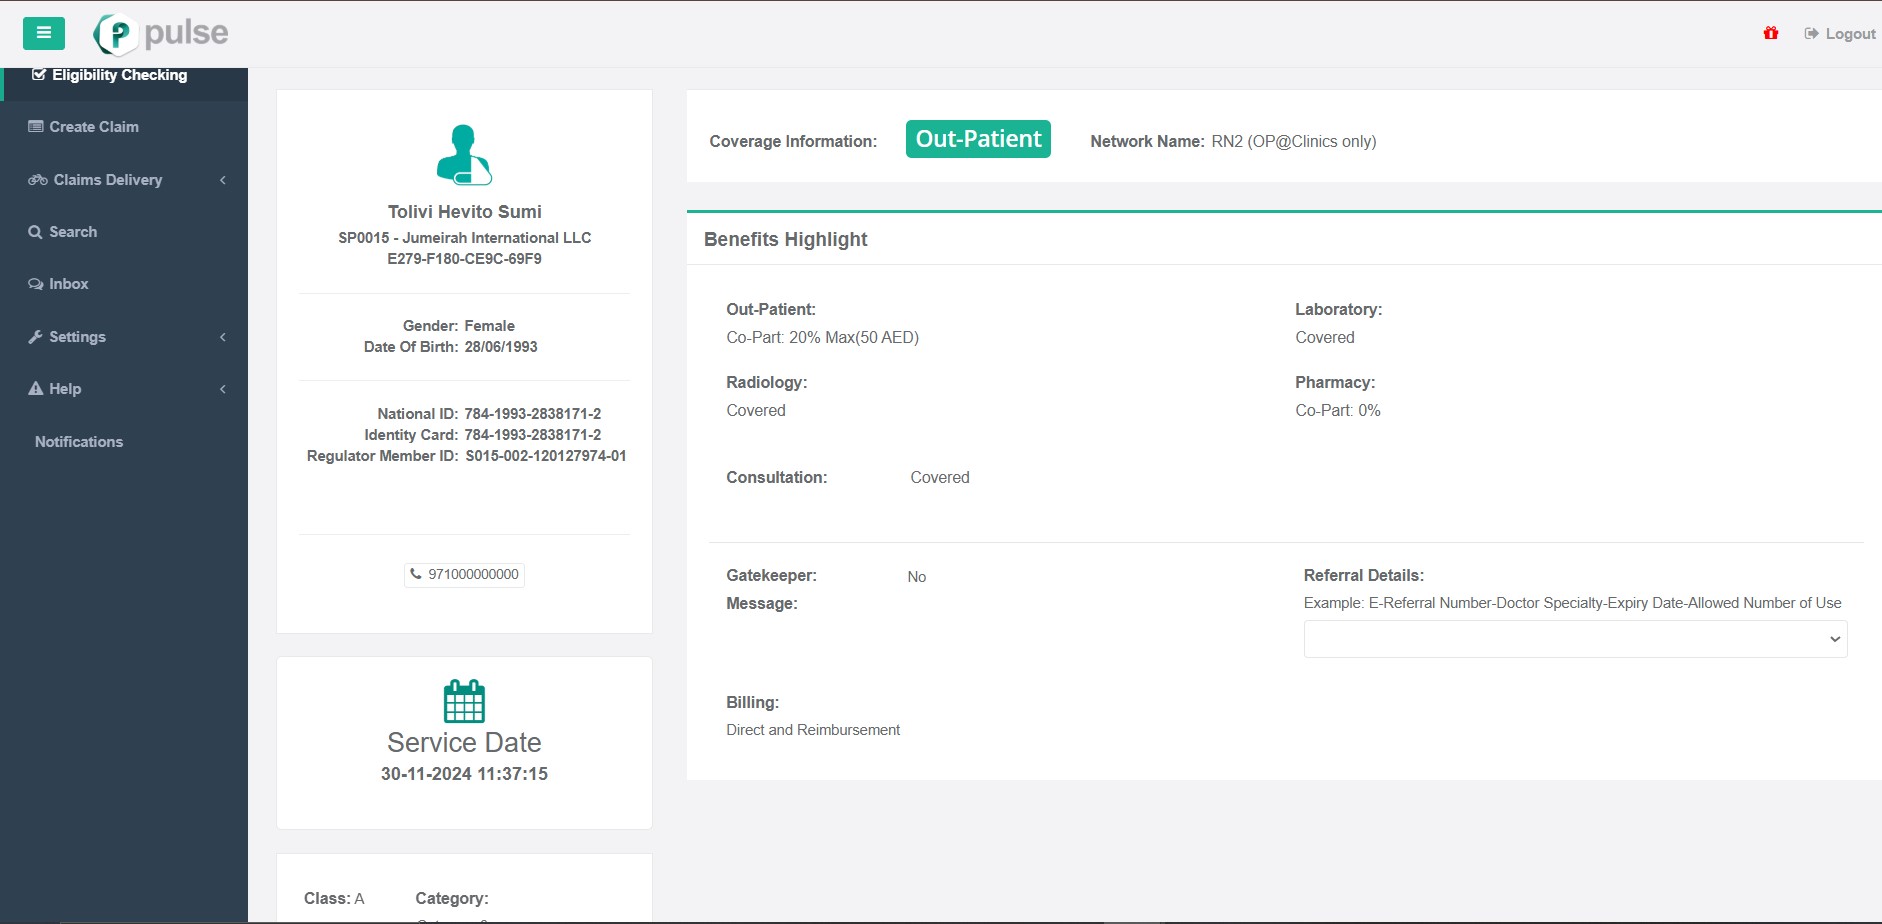
Task: Click the search magnifier icon in sidebar
Action: point(36,232)
